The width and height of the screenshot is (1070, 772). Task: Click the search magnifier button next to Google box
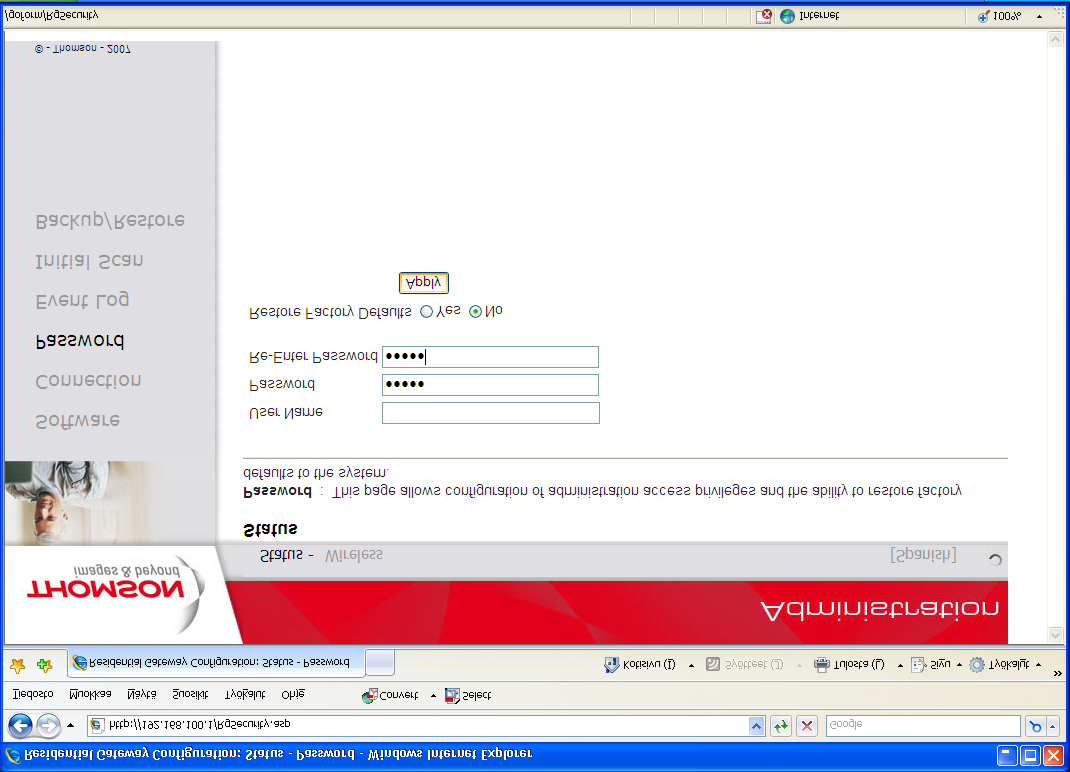[x=1035, y=726]
